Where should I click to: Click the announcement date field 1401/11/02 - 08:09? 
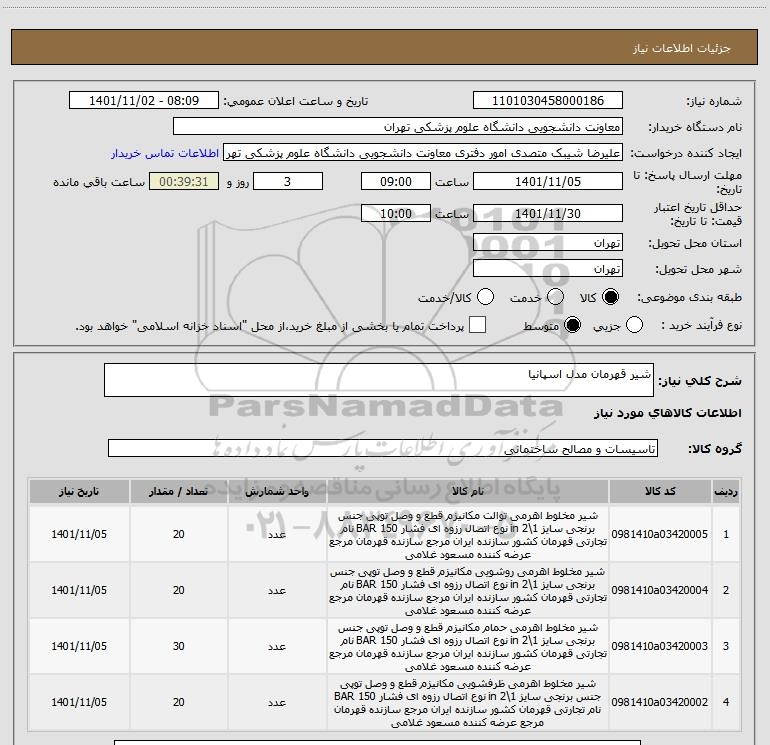pyautogui.click(x=144, y=101)
